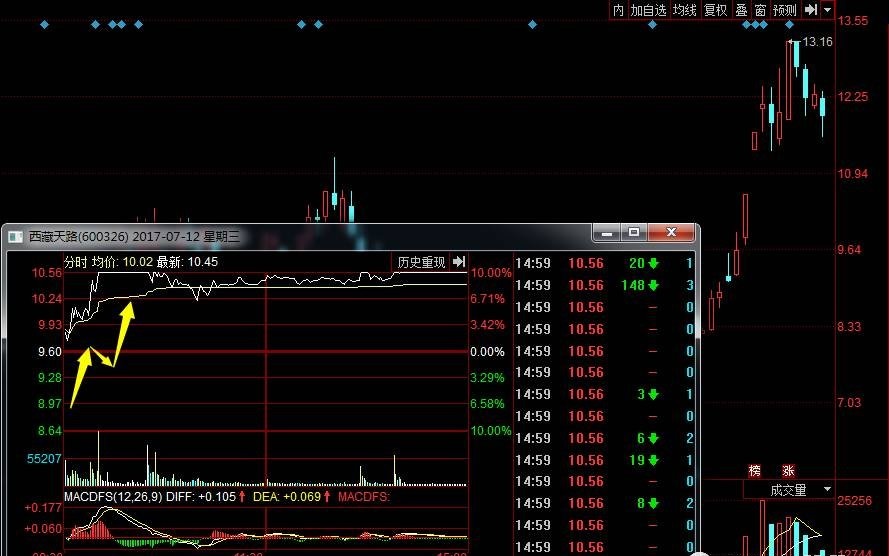Toggle the 复权 price adjustment option

point(716,10)
